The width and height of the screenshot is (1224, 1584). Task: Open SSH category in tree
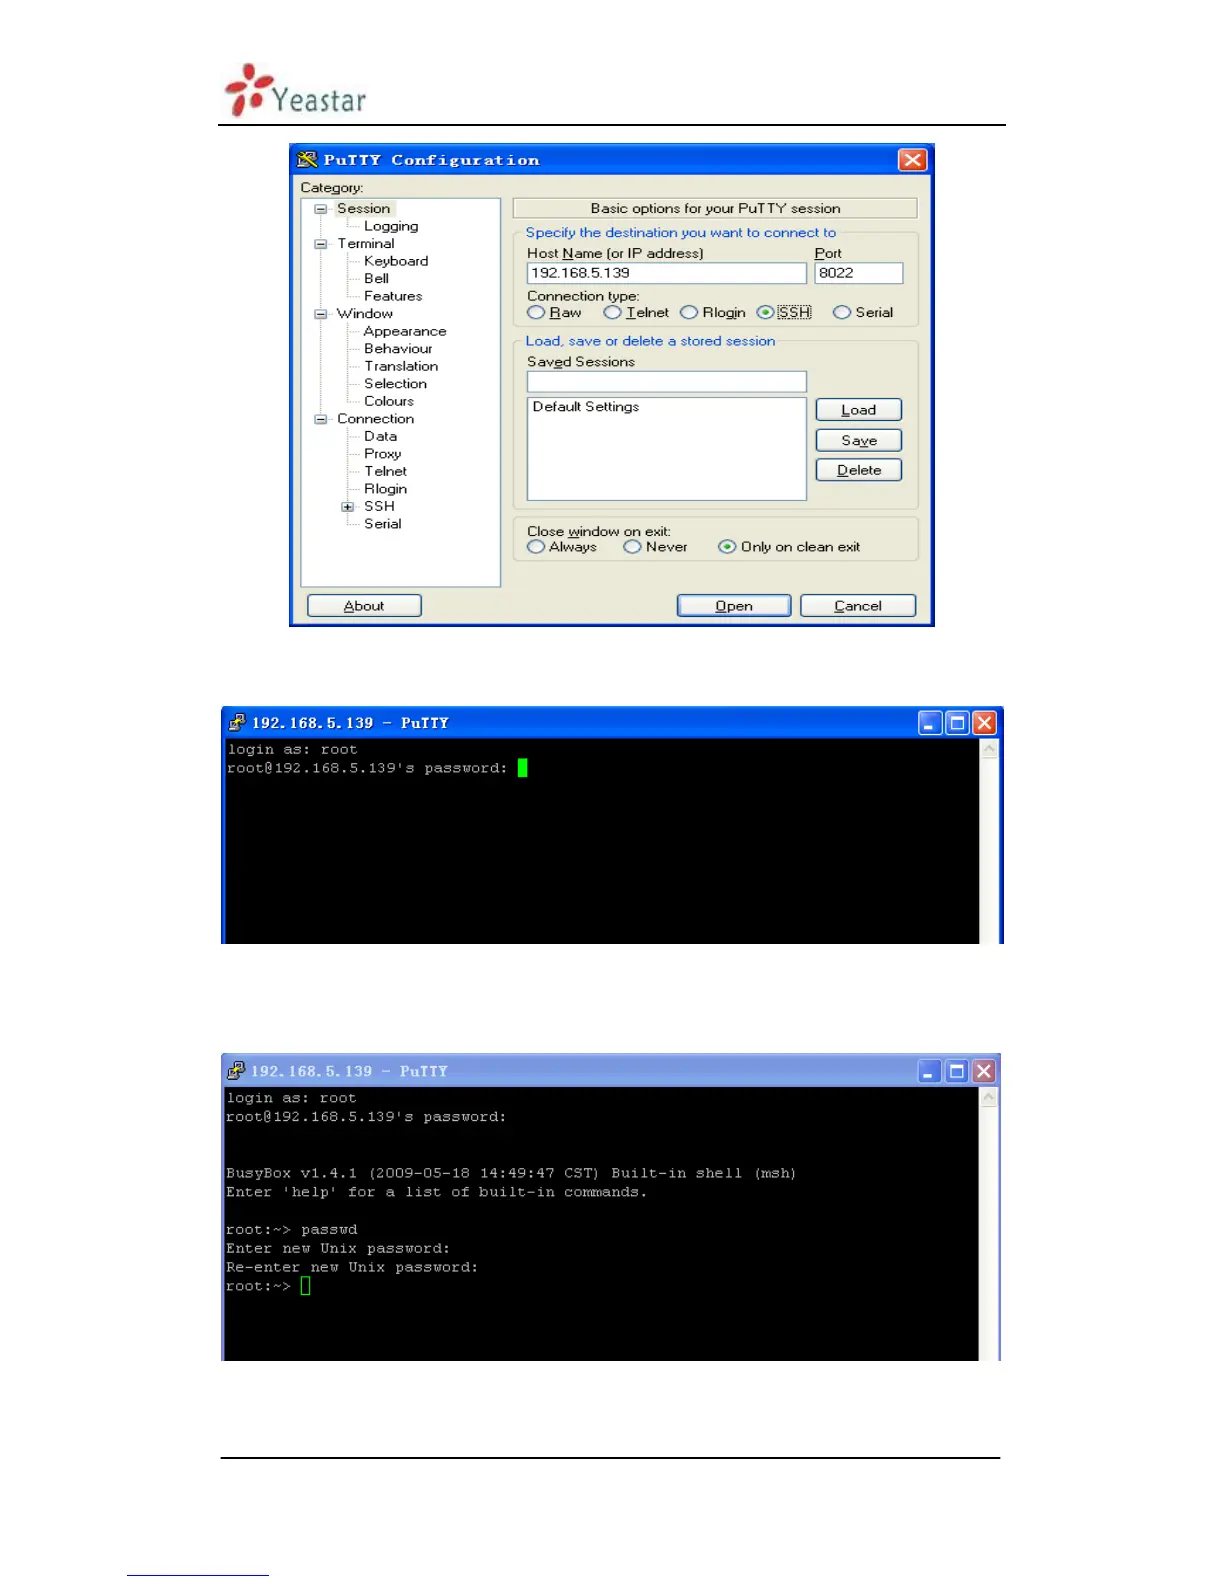(379, 506)
